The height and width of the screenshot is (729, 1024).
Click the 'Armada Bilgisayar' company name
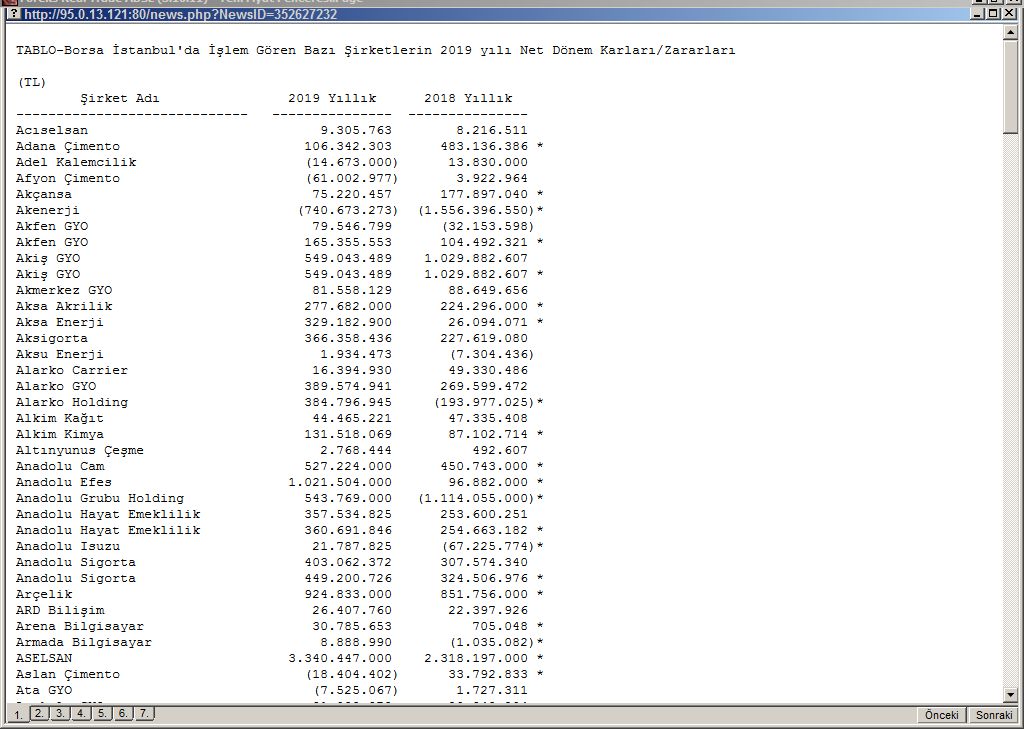pos(84,642)
